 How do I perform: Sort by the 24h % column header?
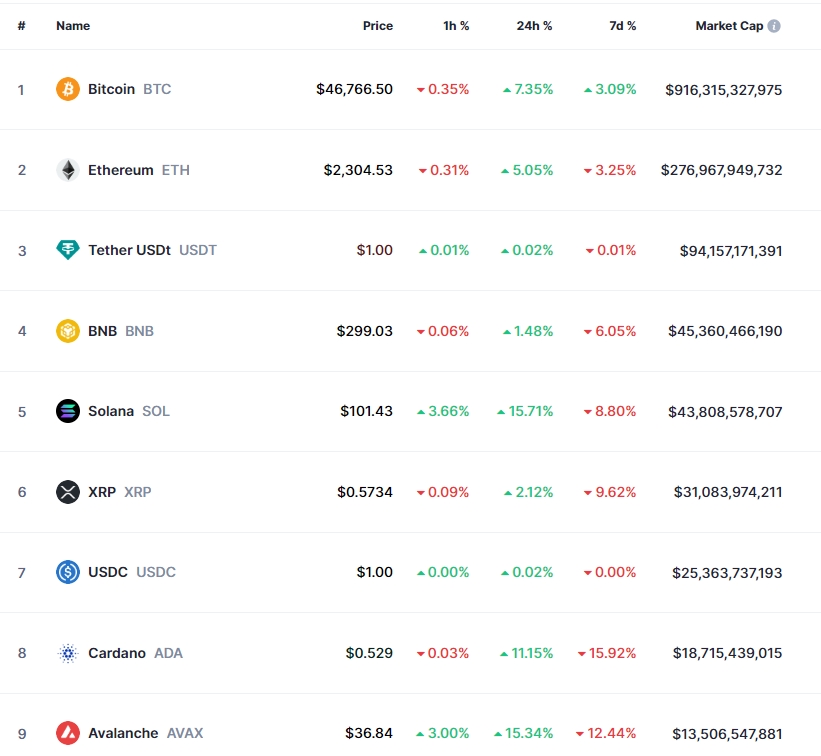[534, 26]
